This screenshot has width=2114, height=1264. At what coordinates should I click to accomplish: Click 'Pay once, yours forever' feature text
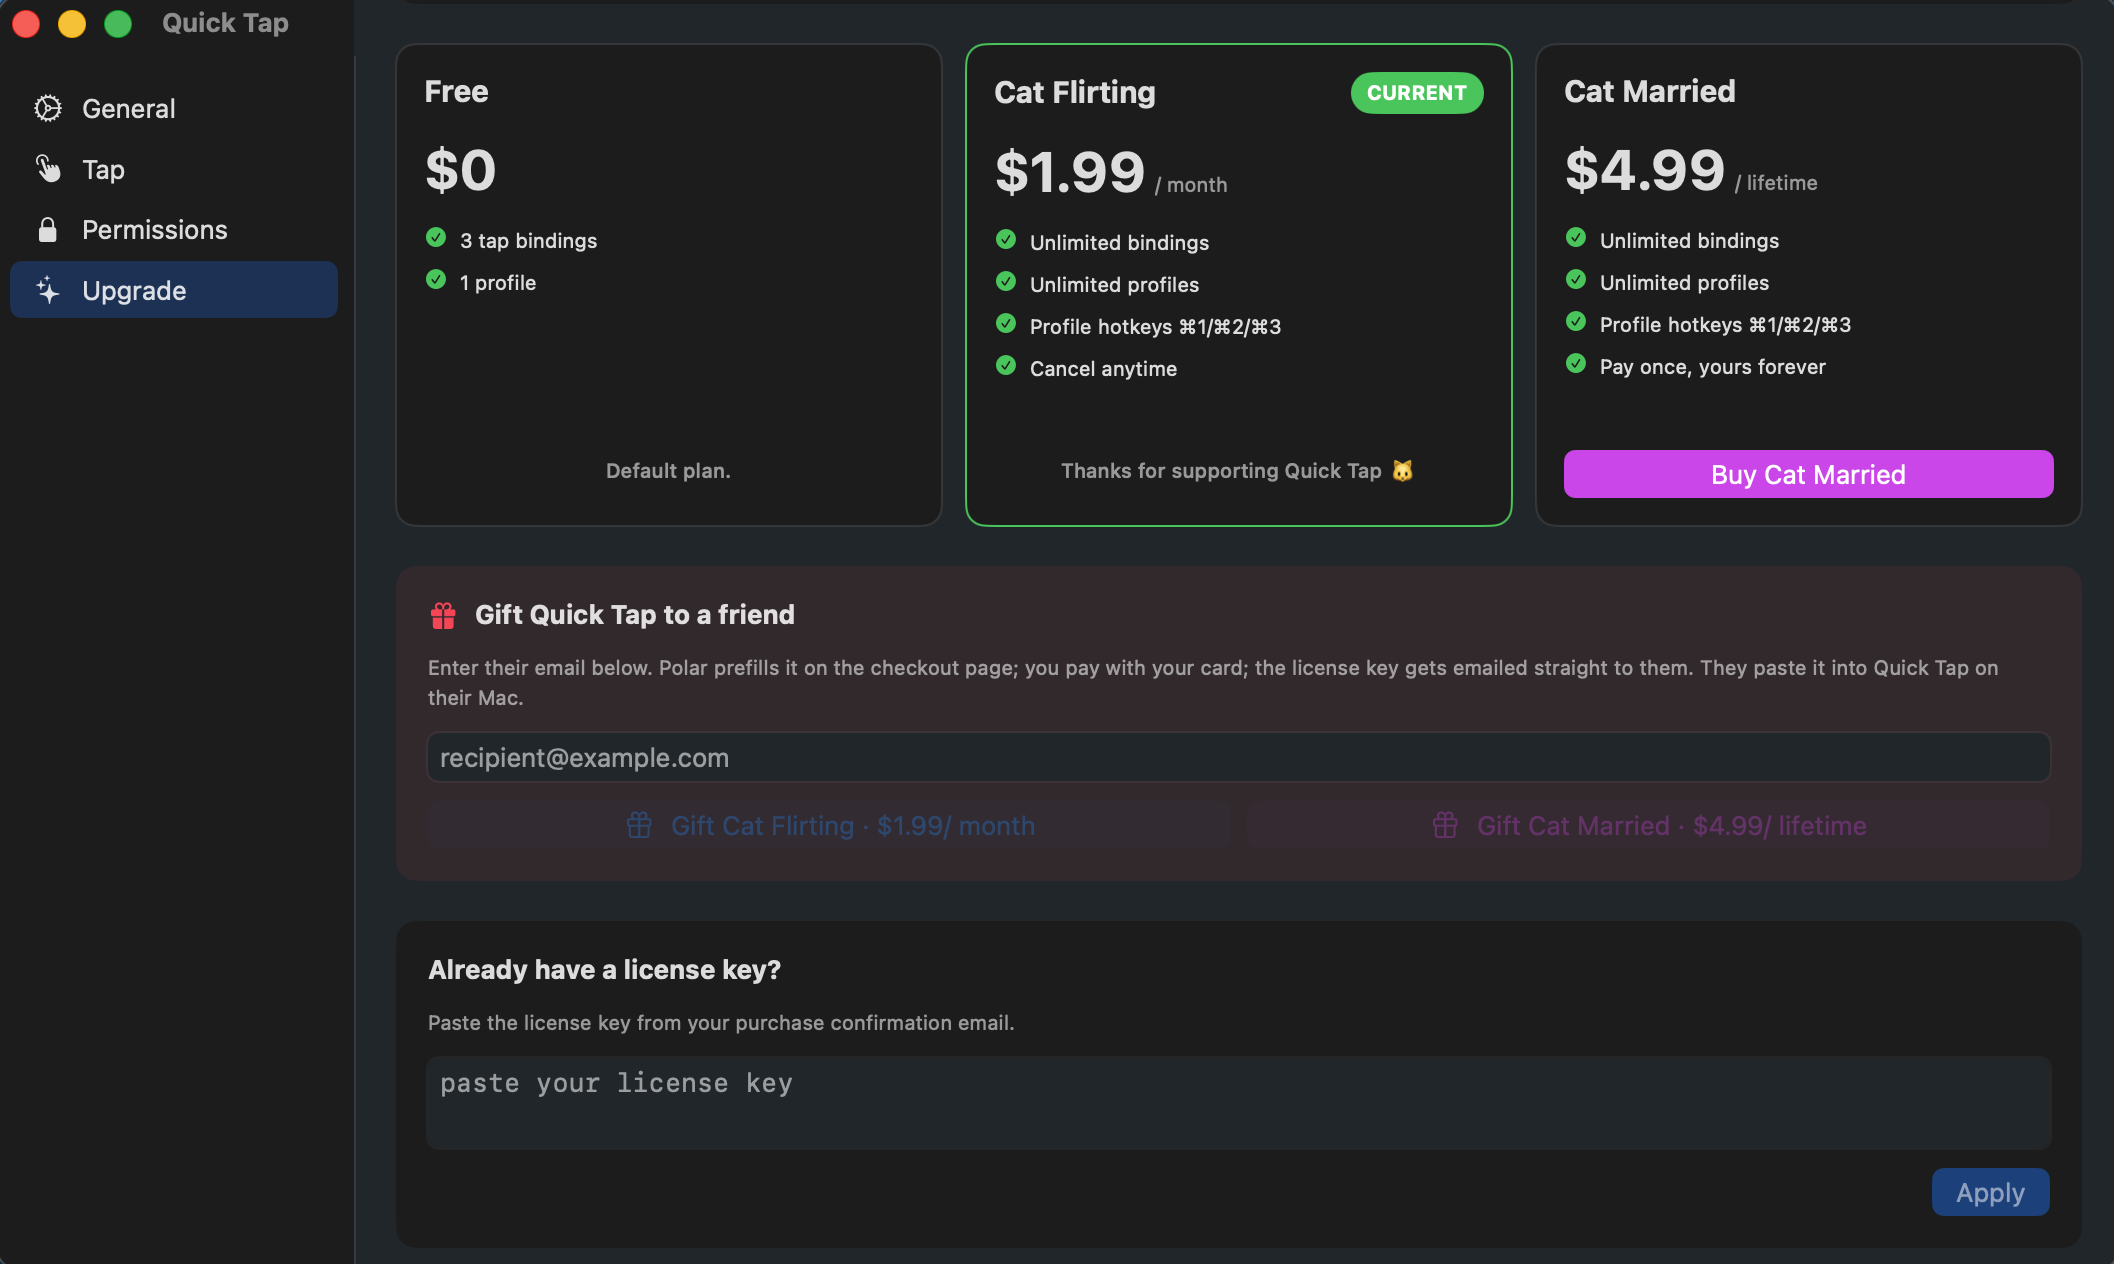coord(1713,367)
